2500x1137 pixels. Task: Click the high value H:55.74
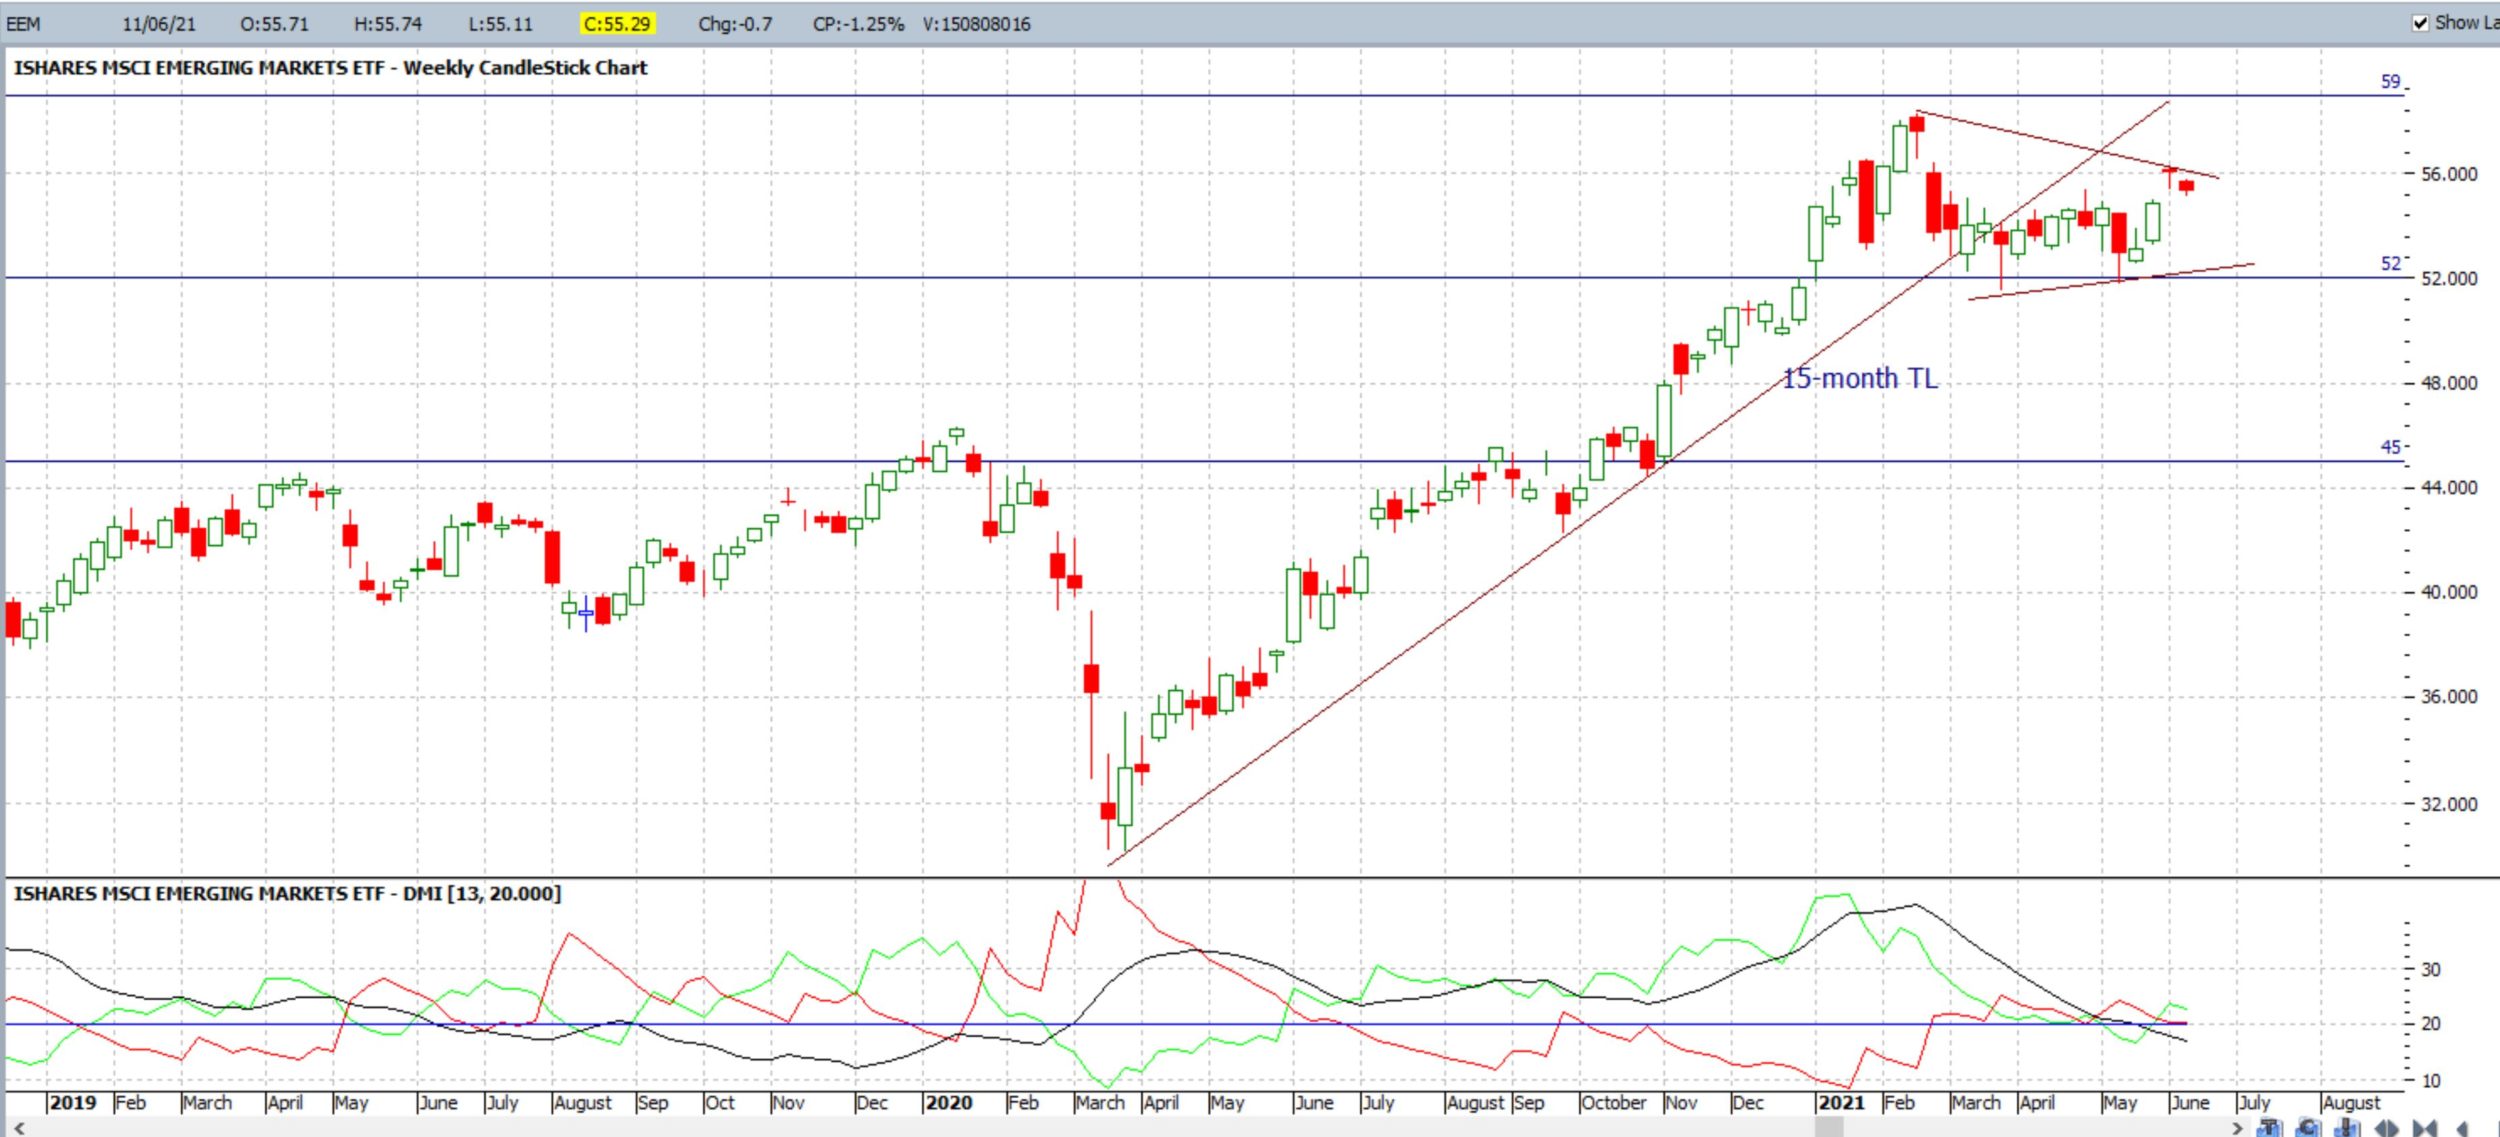pos(388,24)
